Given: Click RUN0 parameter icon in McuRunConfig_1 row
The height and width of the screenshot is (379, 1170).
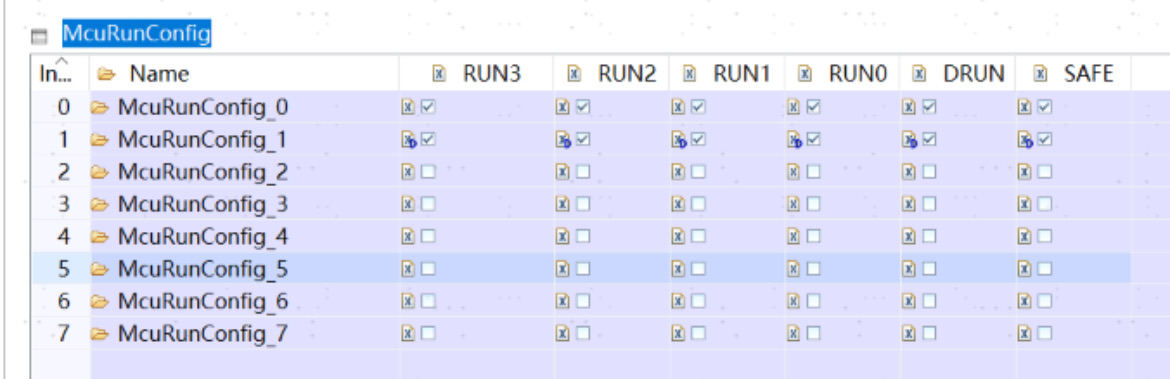Looking at the screenshot, I should [x=794, y=140].
